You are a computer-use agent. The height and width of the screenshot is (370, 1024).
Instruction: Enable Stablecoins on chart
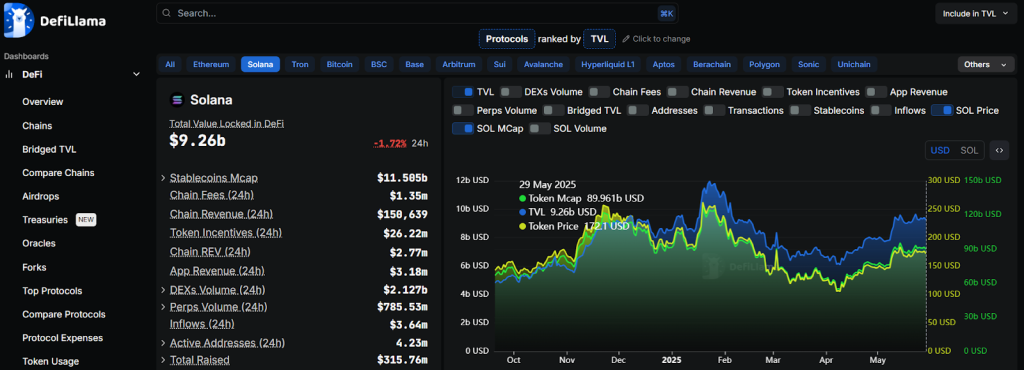(x=801, y=110)
